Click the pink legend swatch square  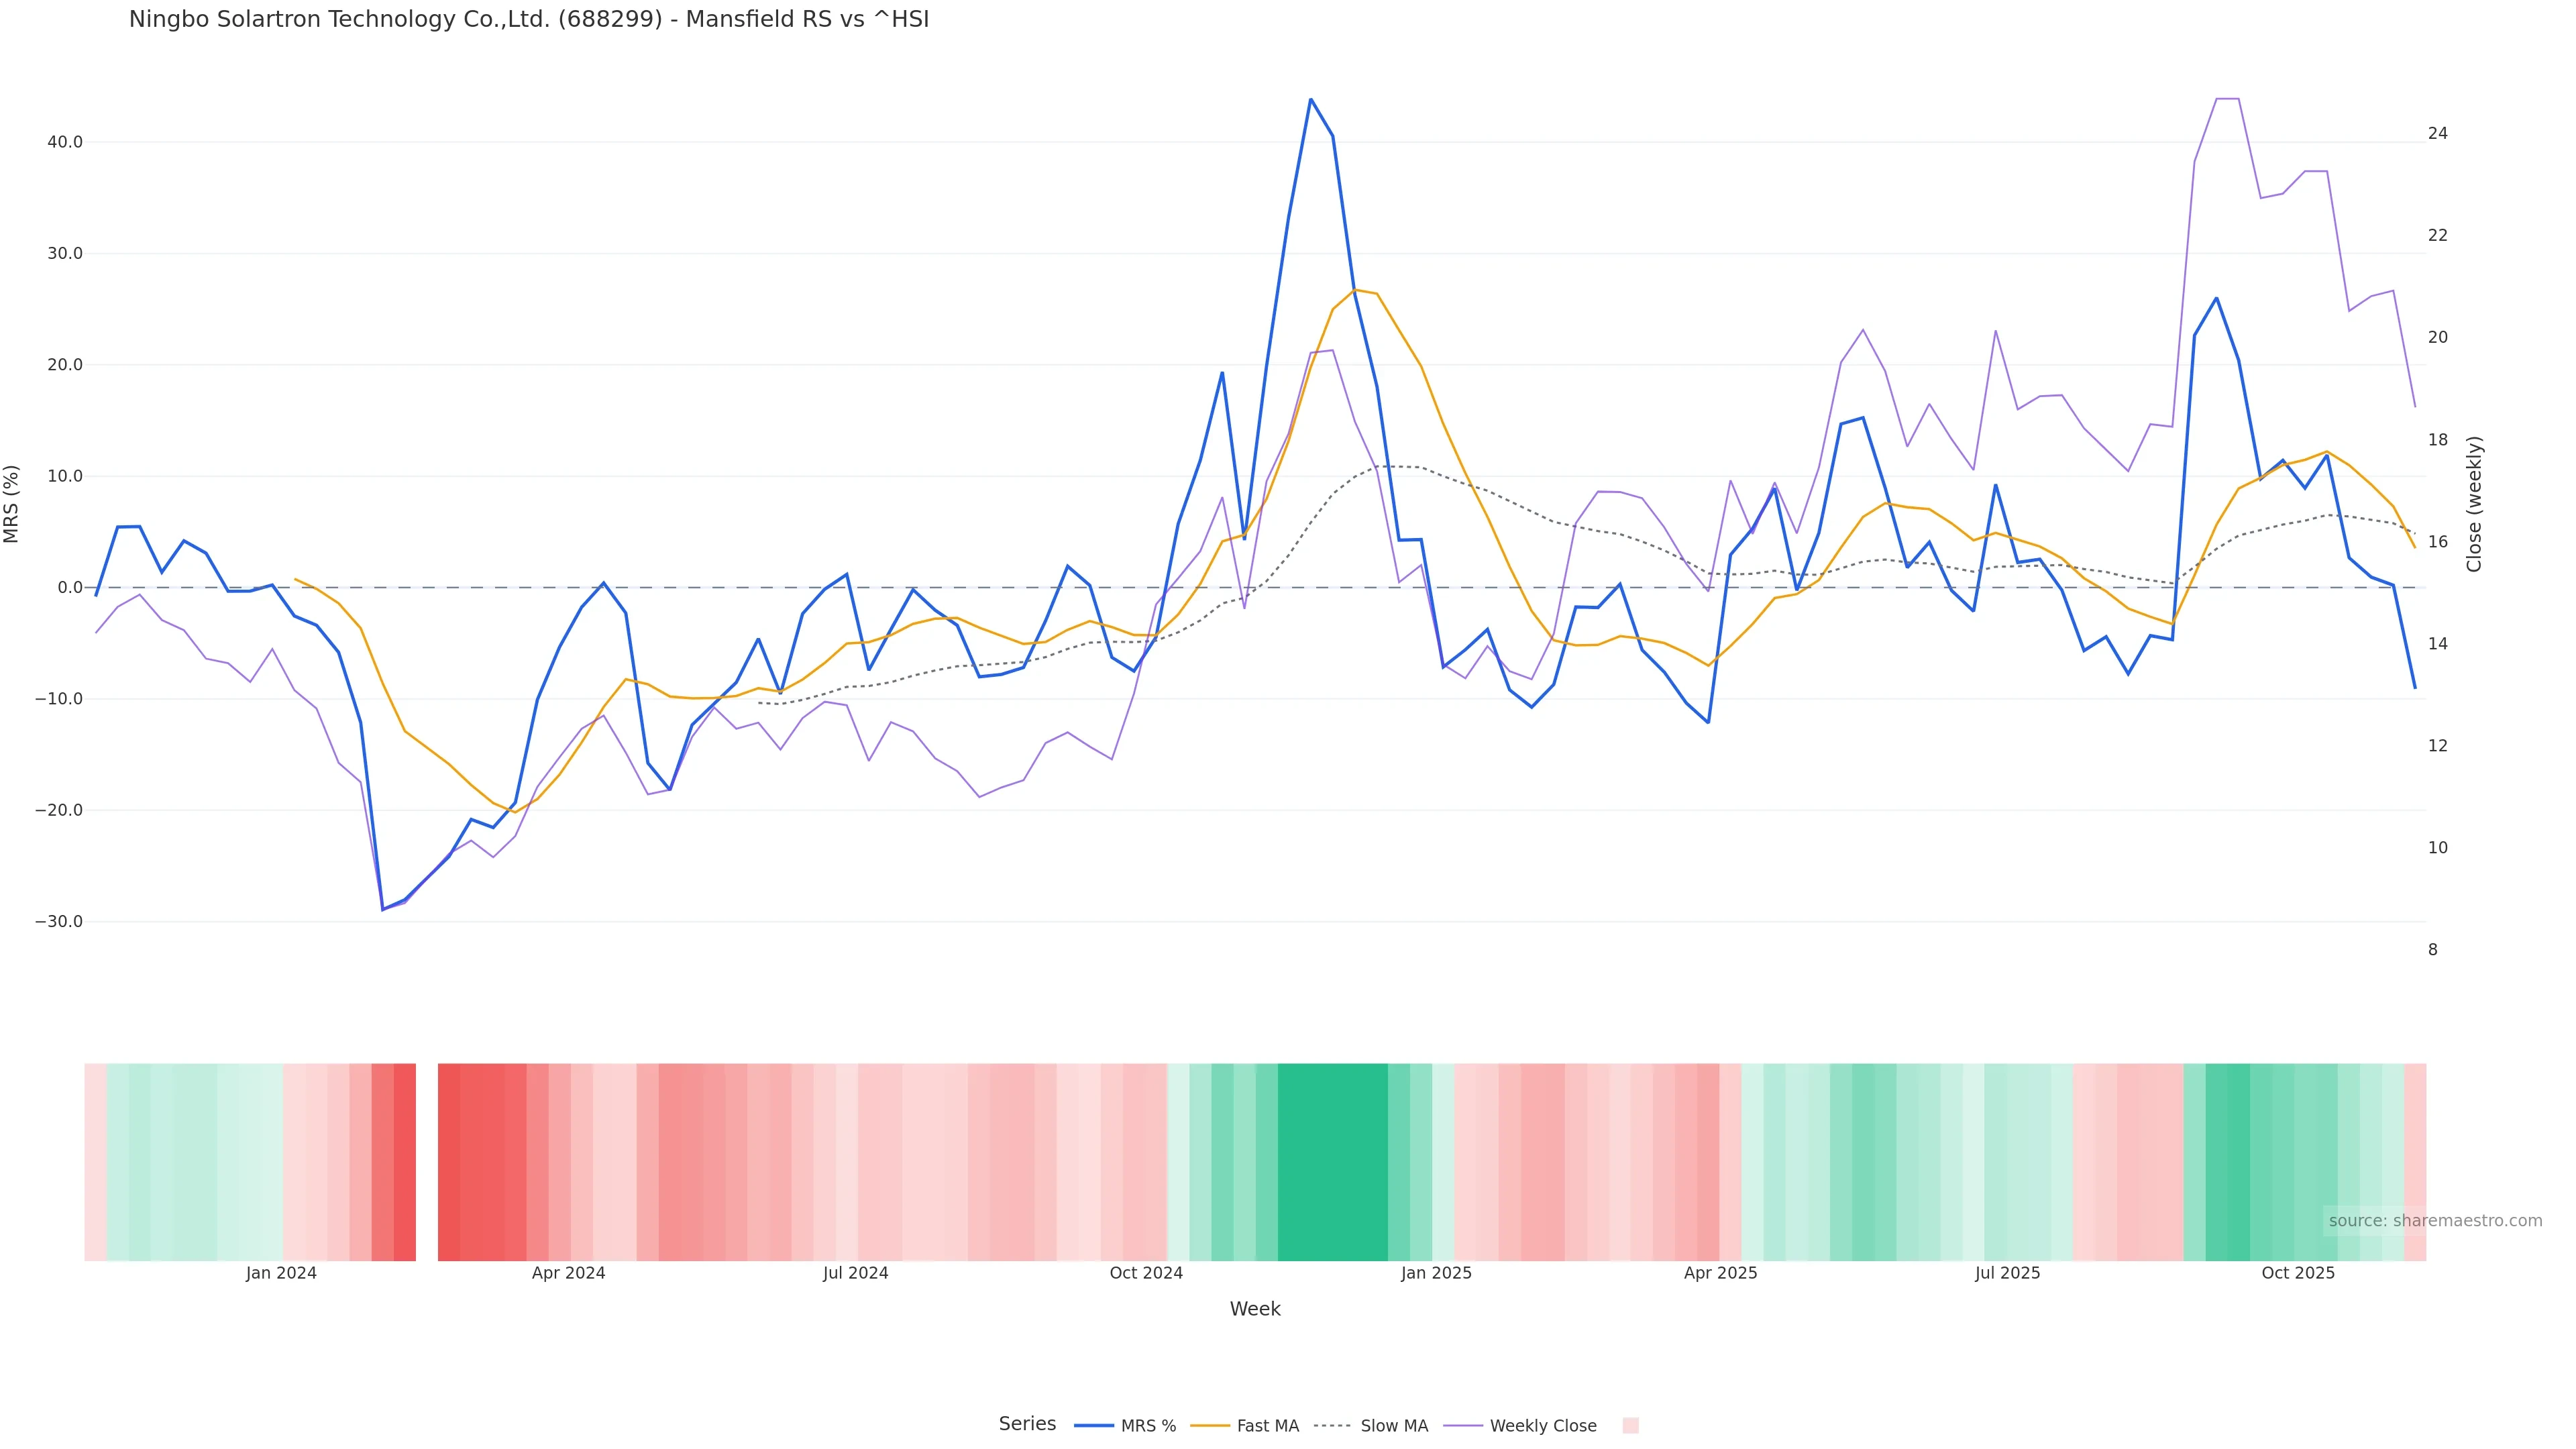(1630, 1426)
